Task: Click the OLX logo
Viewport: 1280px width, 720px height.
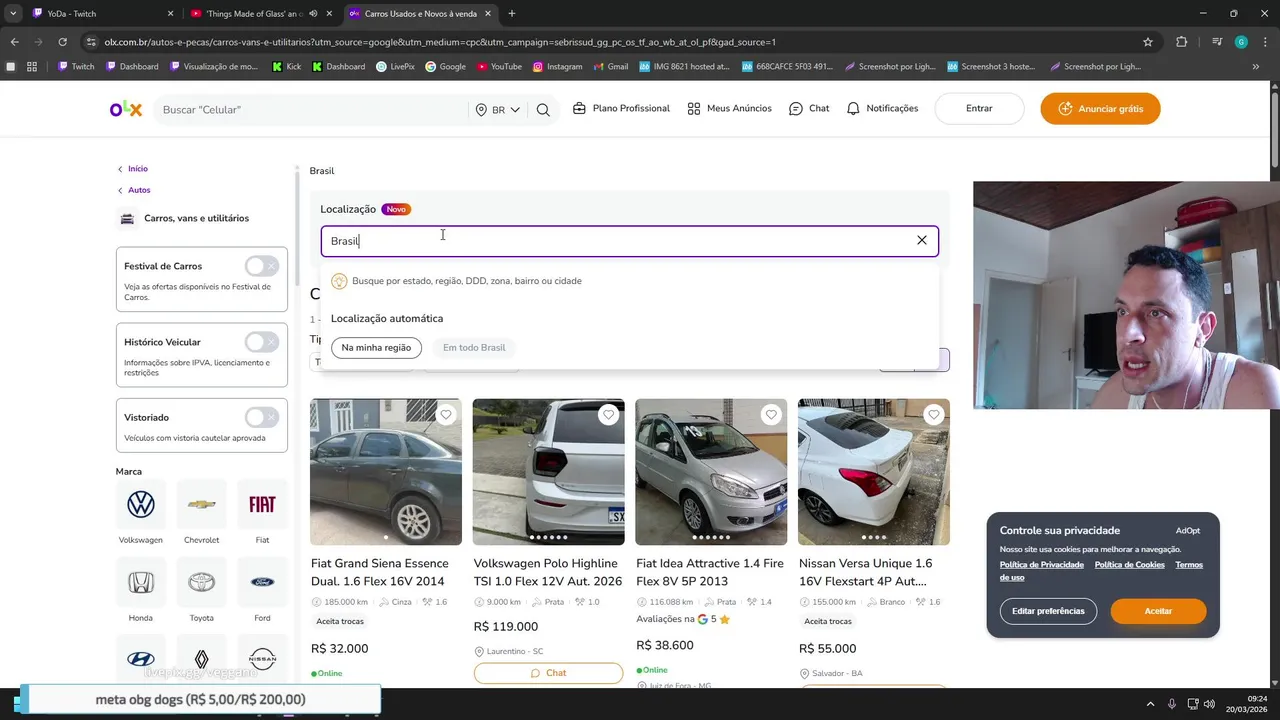Action: pos(126,109)
